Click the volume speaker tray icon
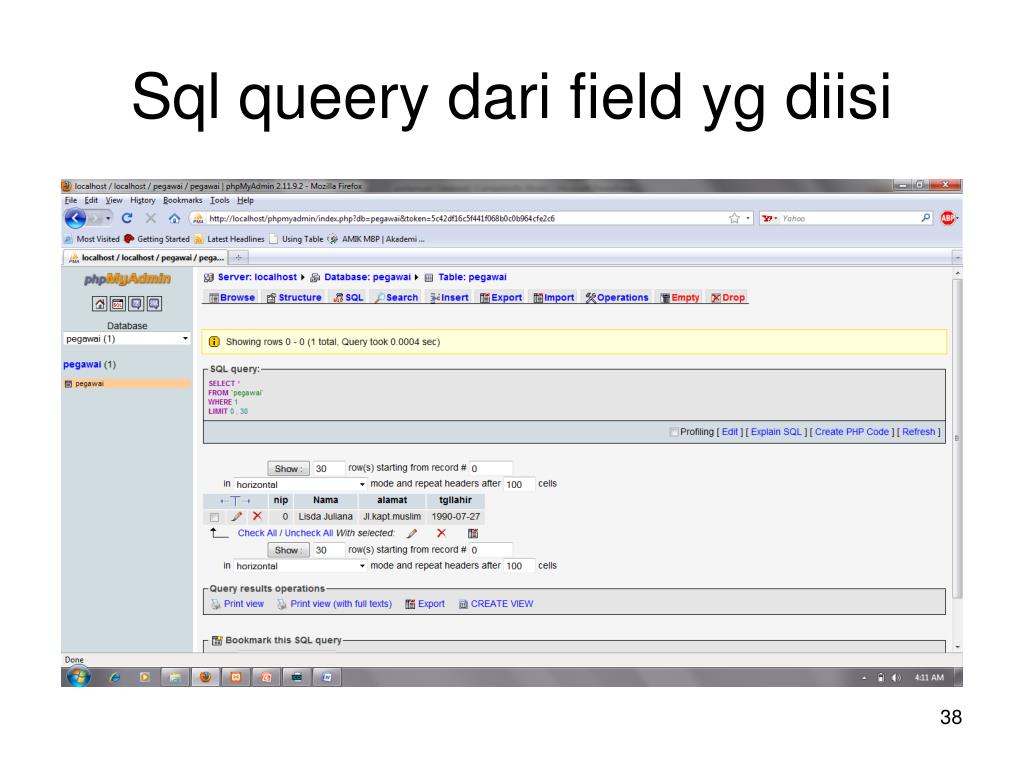 tap(896, 678)
